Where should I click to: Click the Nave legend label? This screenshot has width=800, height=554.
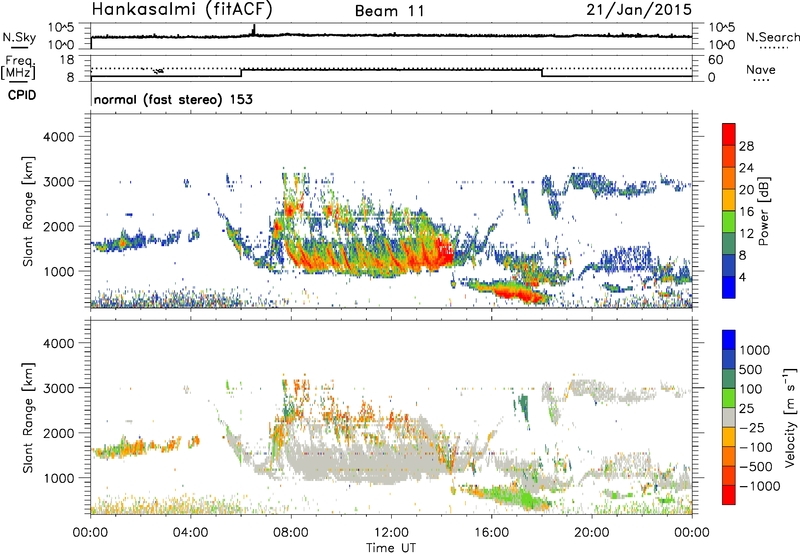[760, 70]
